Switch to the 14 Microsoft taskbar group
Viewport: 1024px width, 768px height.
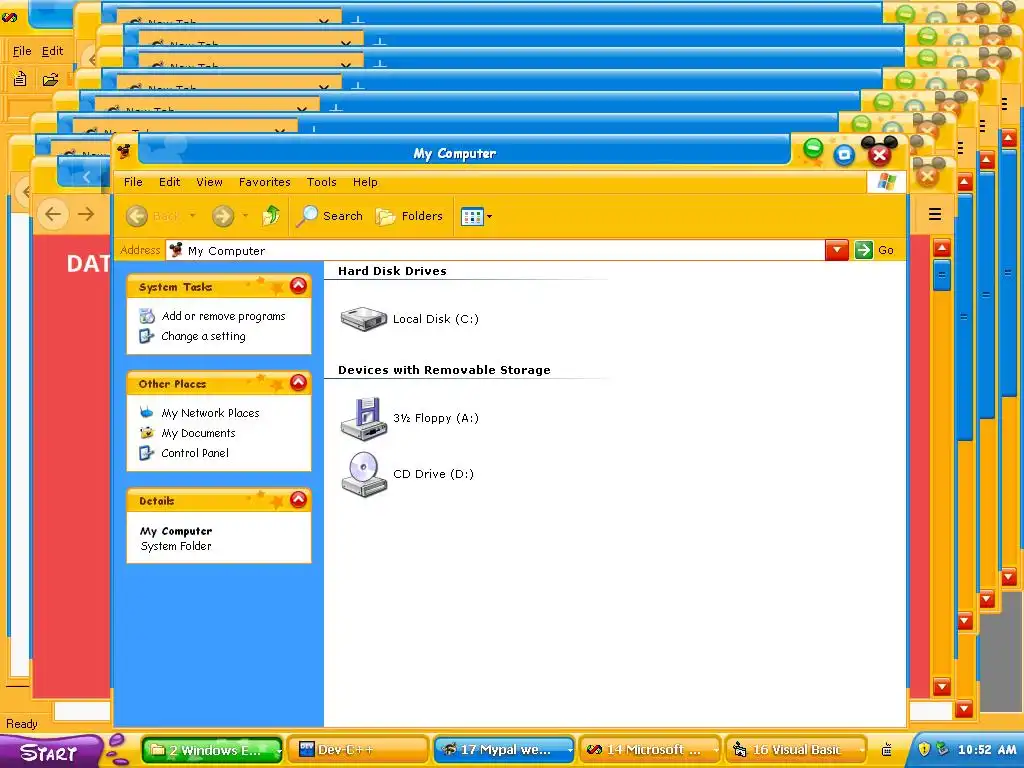(650, 750)
